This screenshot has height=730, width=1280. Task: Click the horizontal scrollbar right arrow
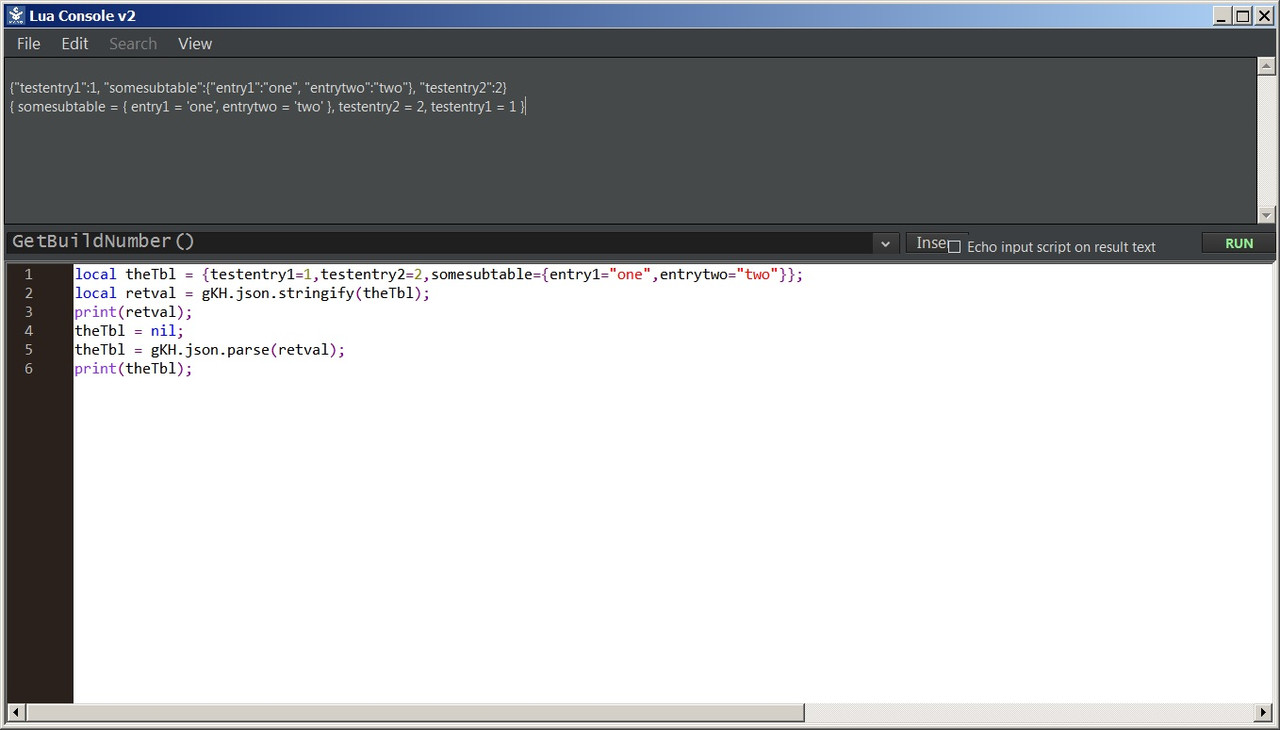(x=1264, y=713)
